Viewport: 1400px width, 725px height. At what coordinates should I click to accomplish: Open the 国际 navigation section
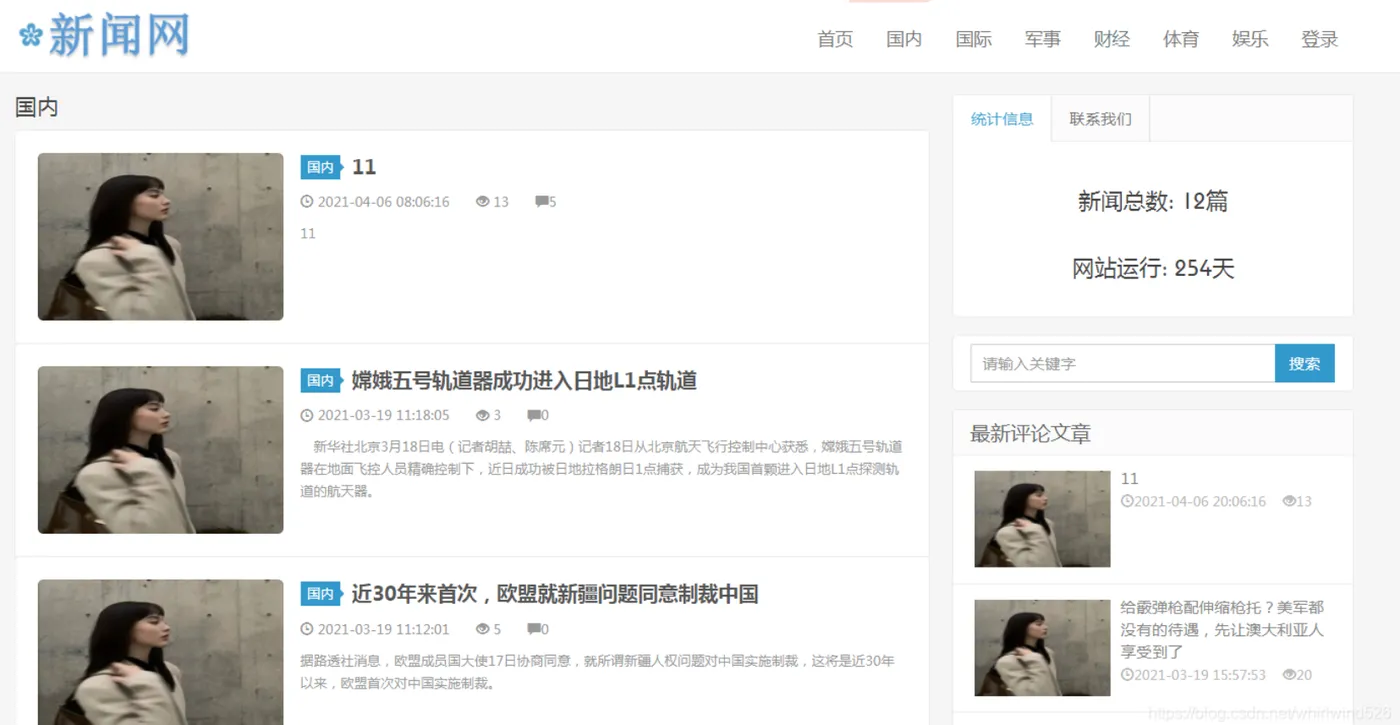(973, 39)
